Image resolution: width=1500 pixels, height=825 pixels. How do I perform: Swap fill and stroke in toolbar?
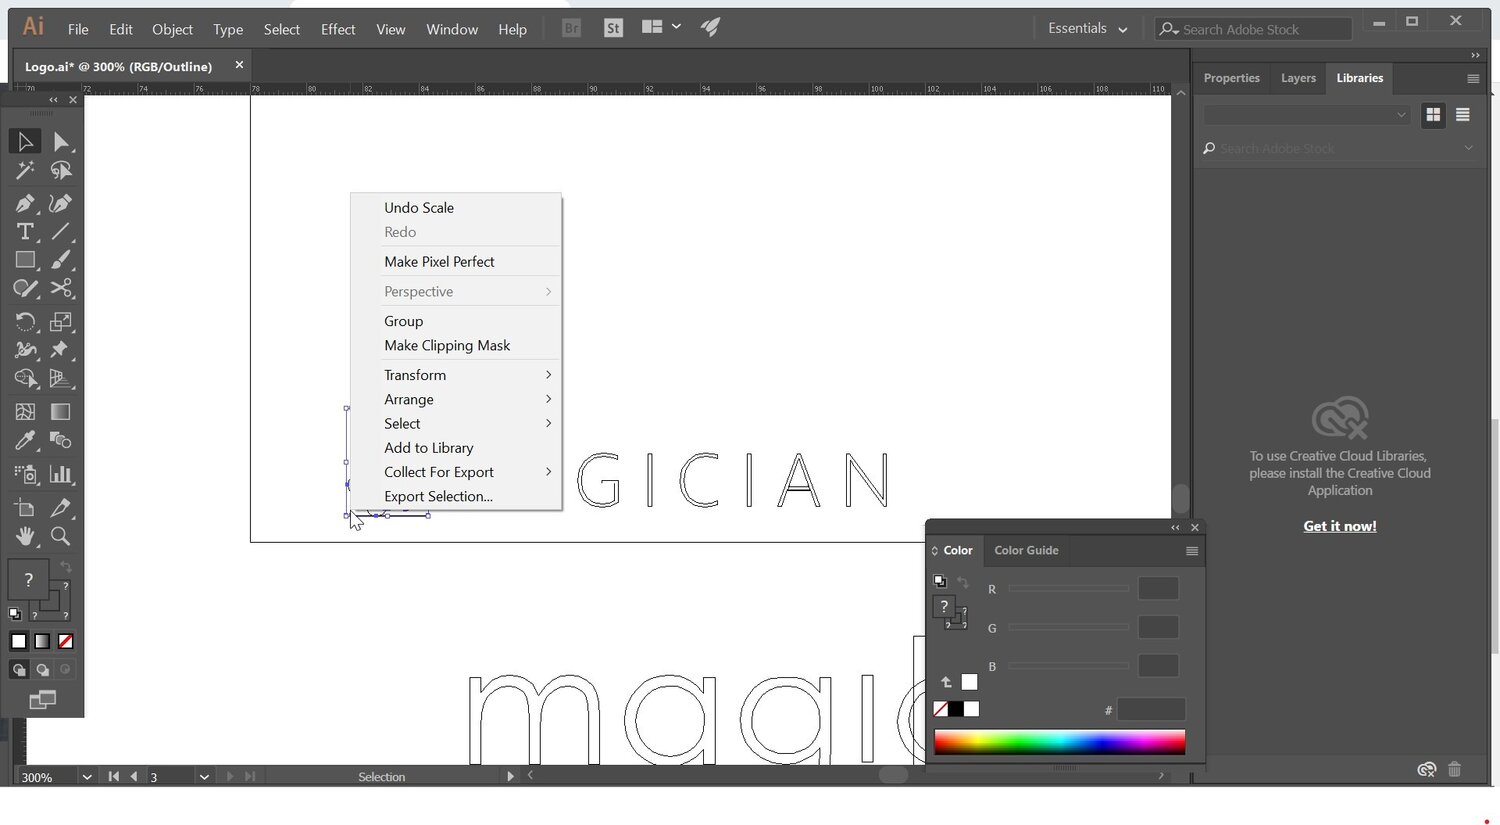click(x=66, y=567)
